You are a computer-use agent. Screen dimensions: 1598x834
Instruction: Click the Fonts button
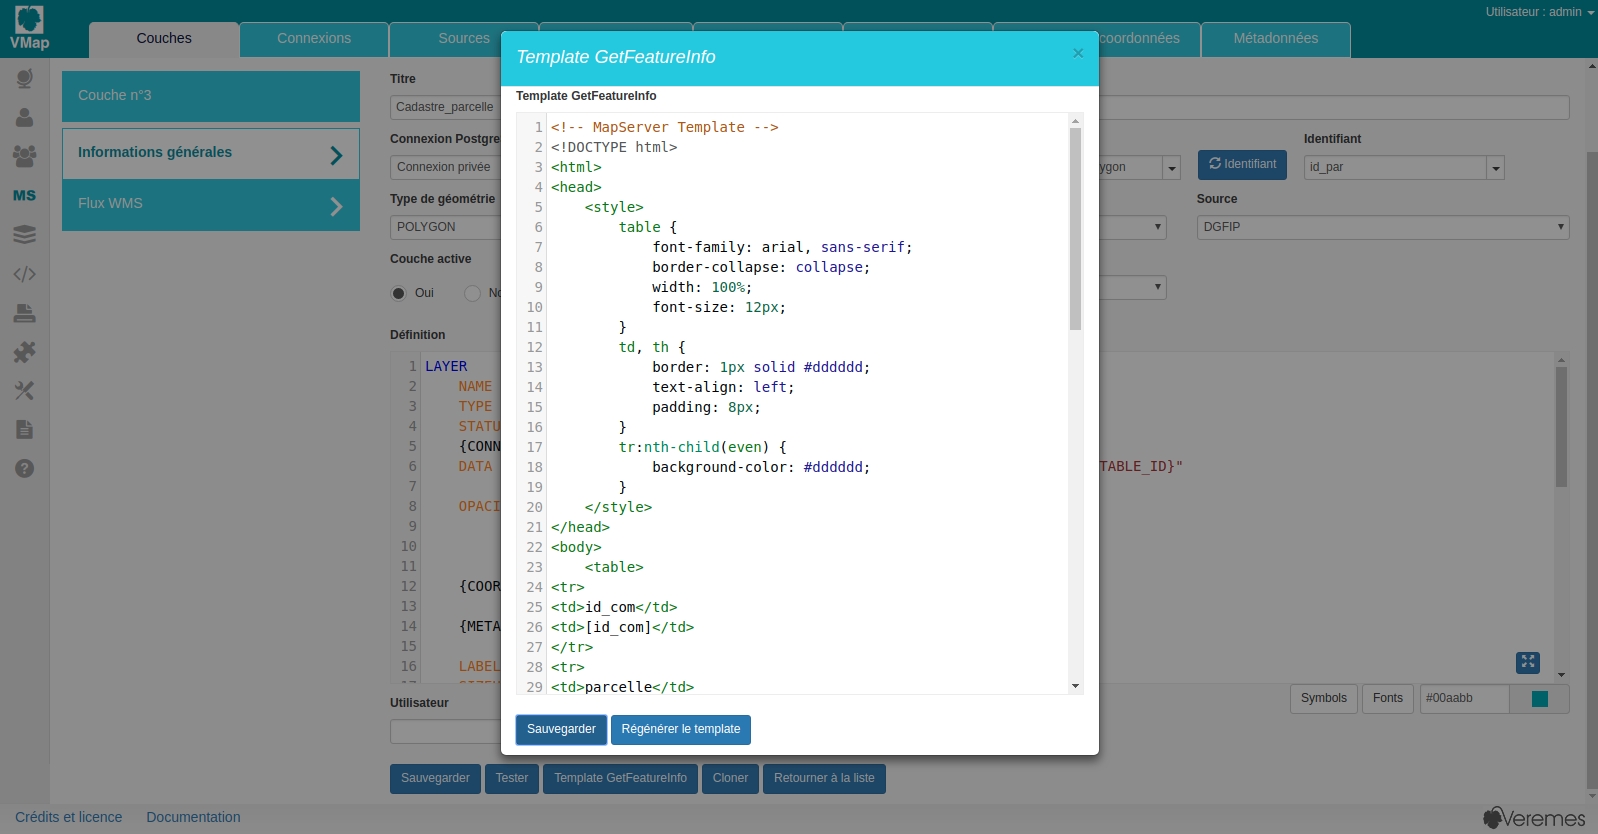1388,699
